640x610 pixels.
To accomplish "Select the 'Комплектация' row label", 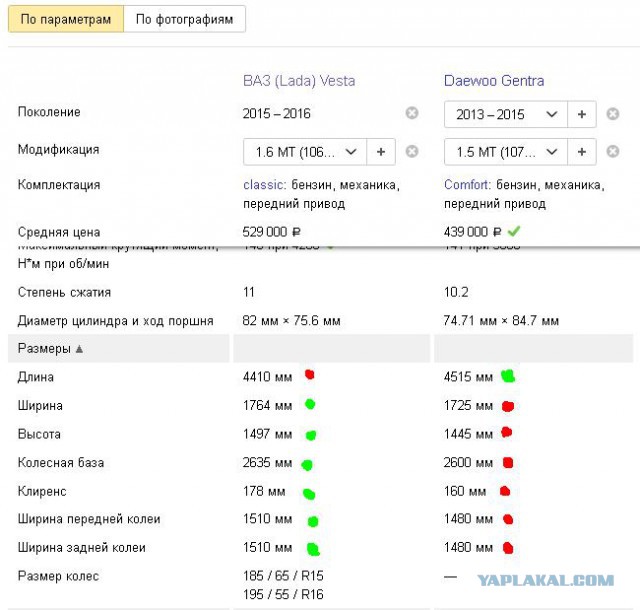I will pyautogui.click(x=59, y=185).
